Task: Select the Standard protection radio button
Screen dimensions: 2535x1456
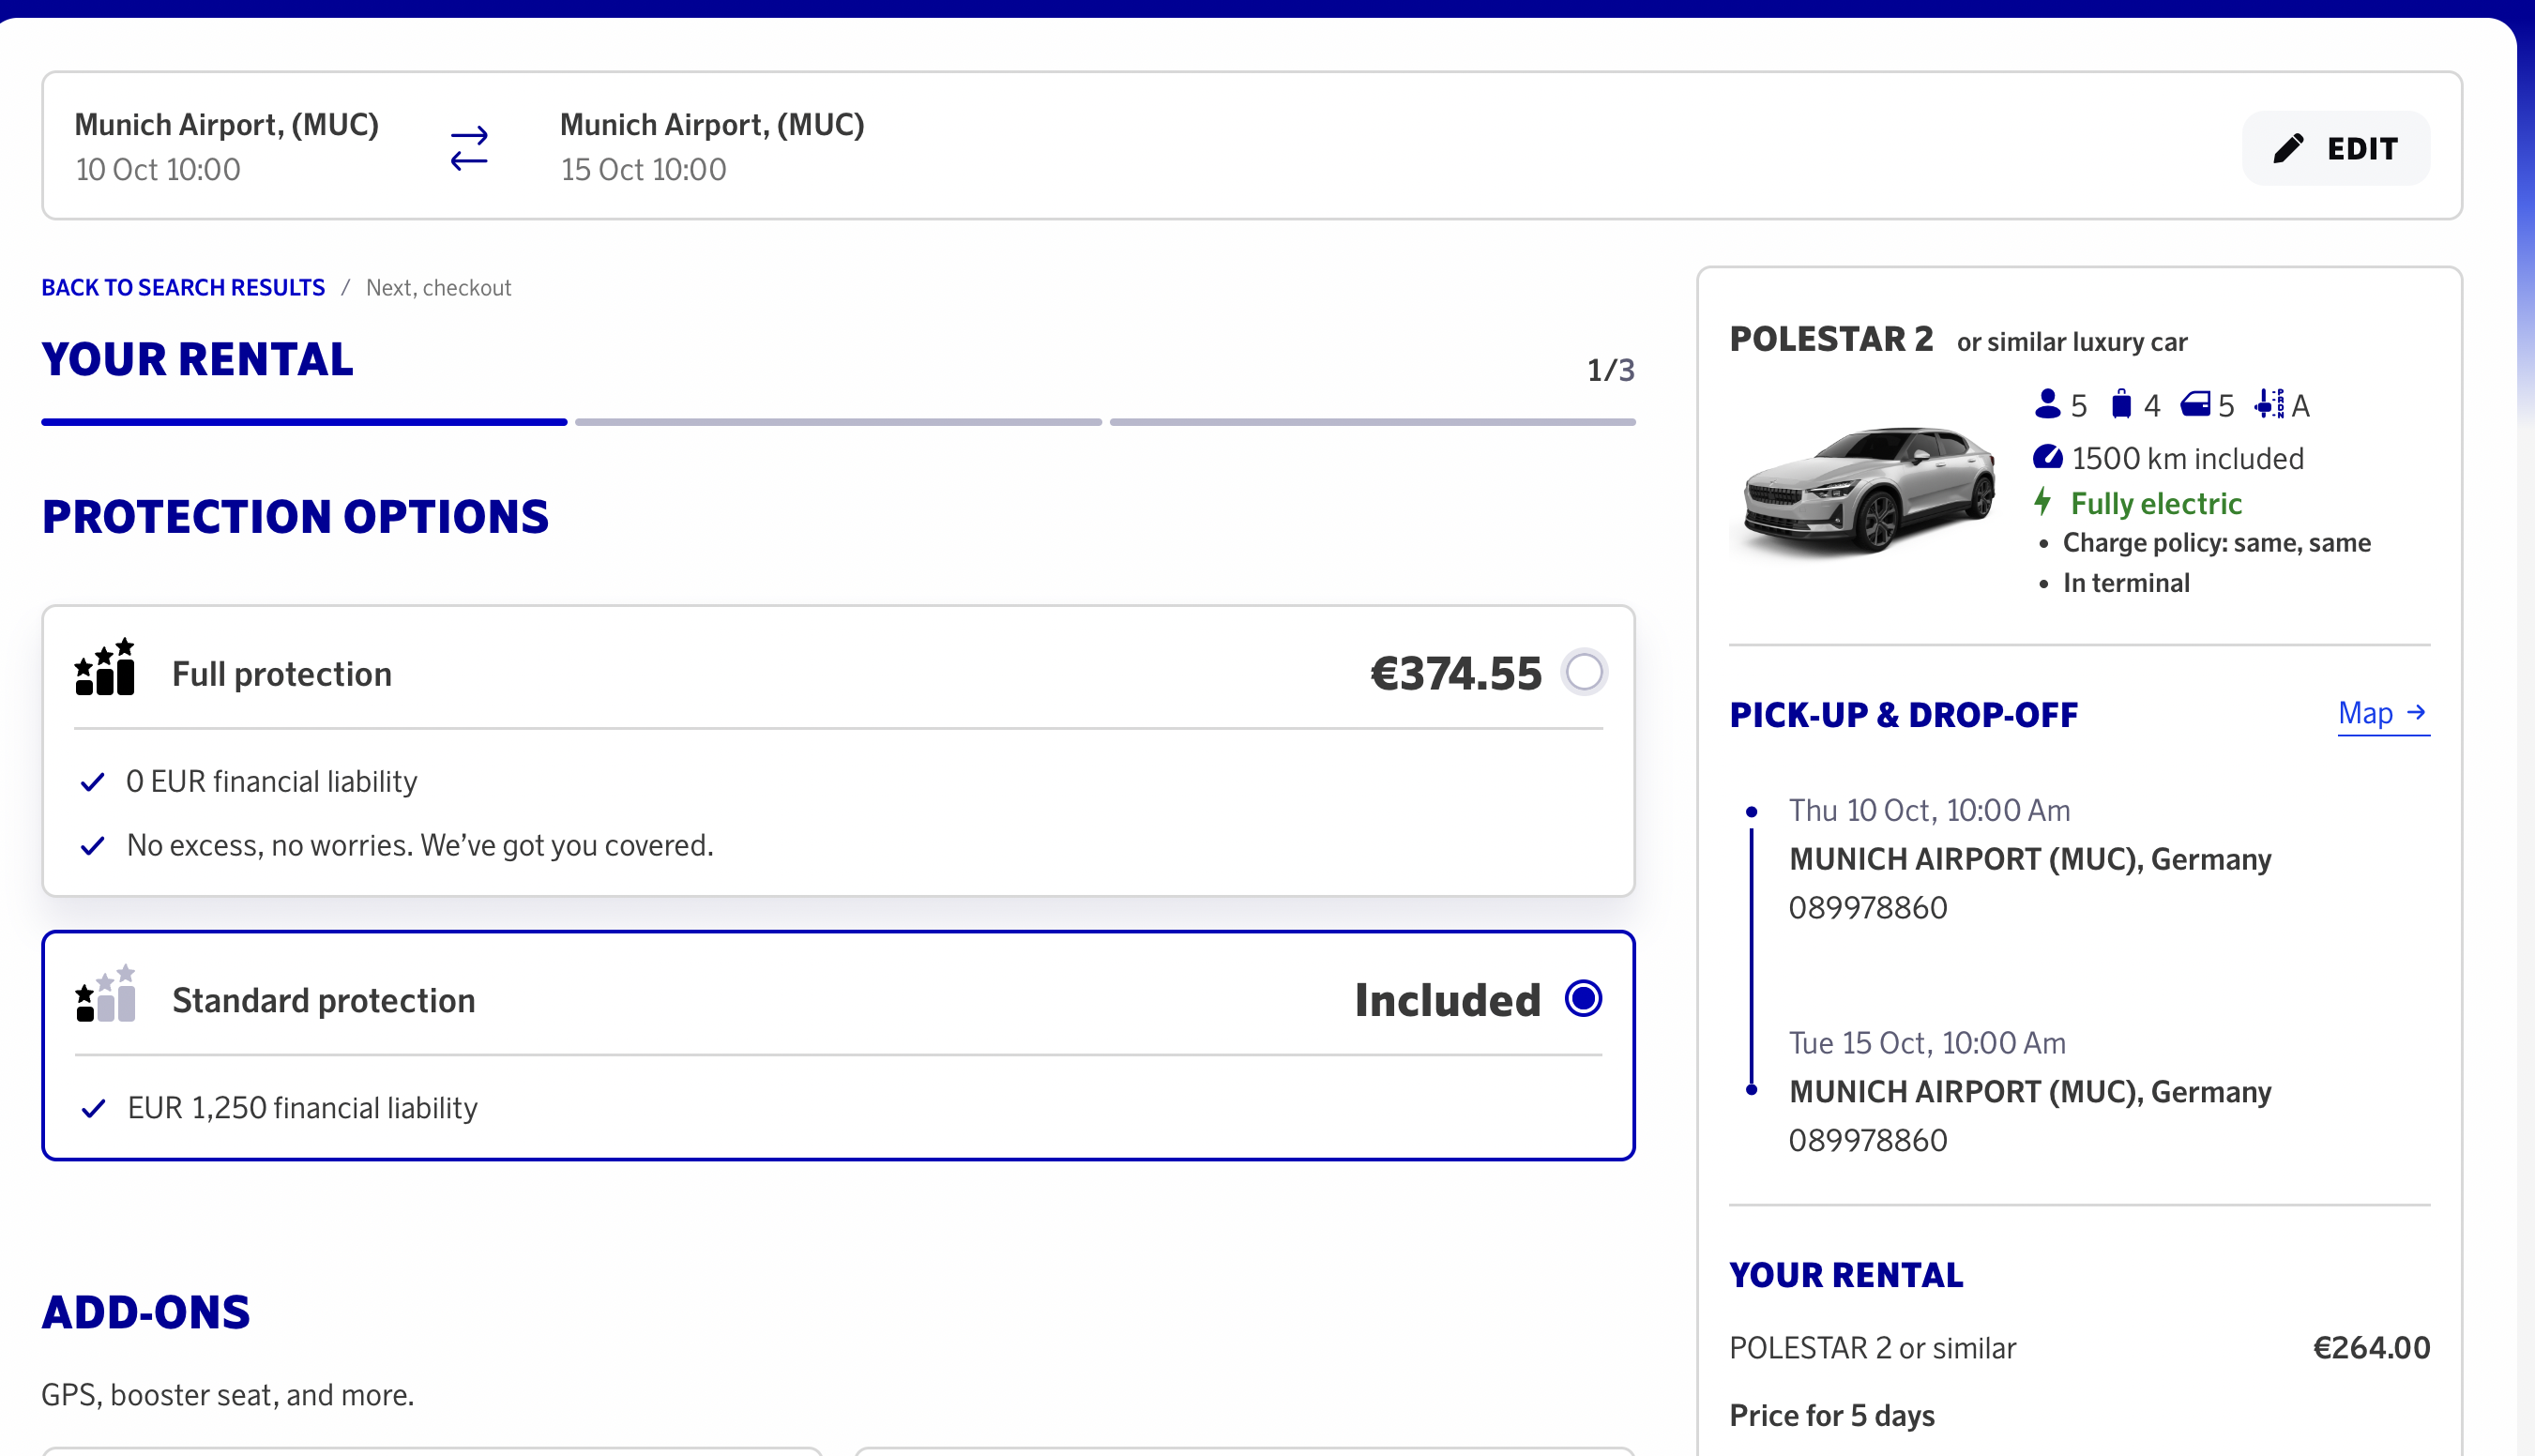Action: tap(1584, 998)
